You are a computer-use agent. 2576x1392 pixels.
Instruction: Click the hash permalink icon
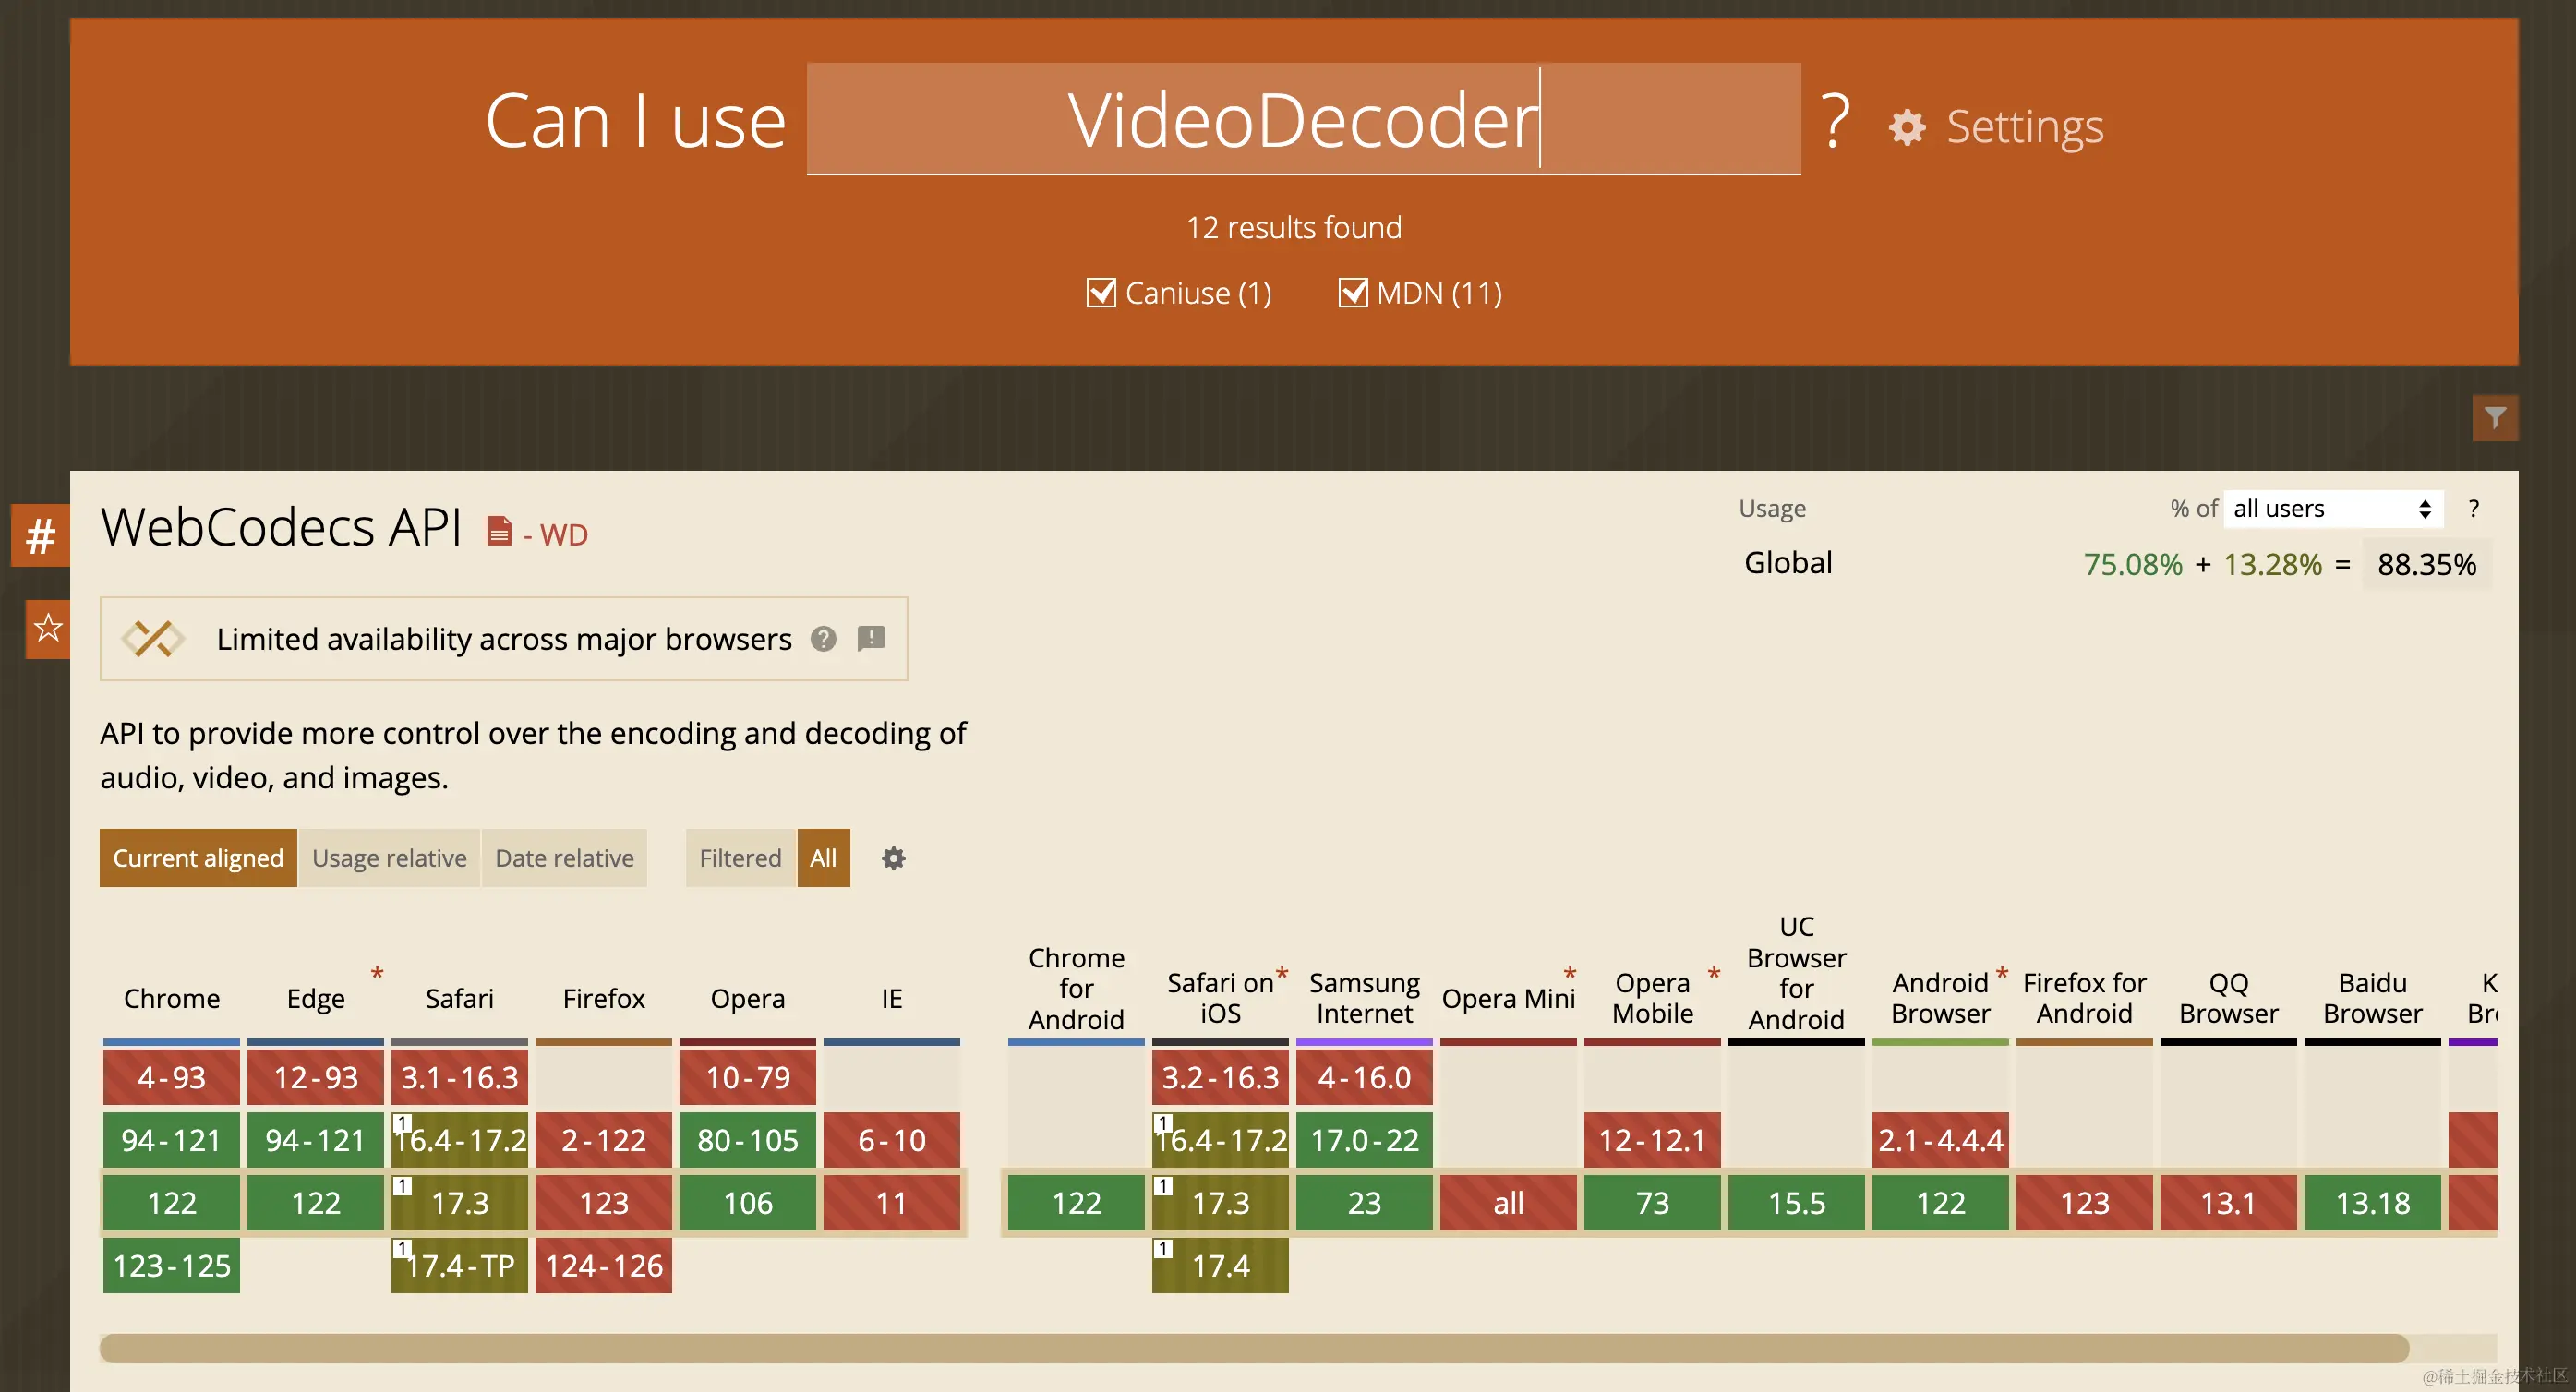(x=41, y=536)
